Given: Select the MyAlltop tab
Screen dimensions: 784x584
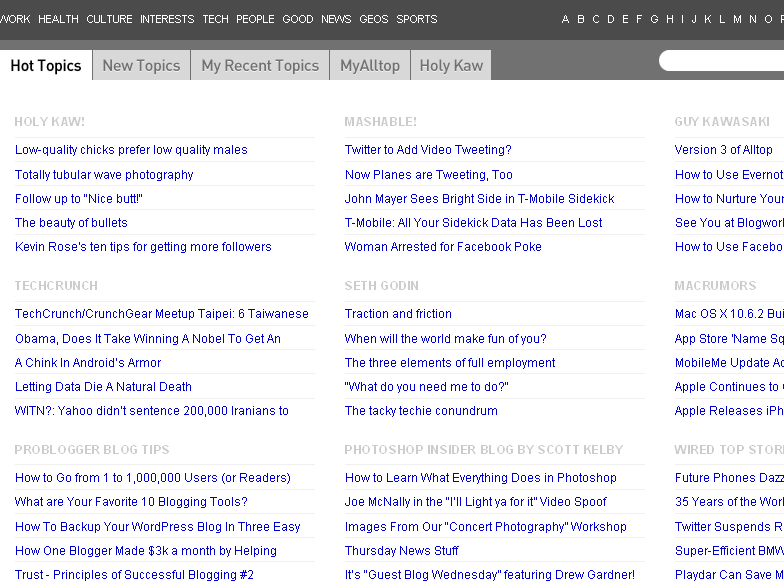Looking at the screenshot, I should click(370, 66).
